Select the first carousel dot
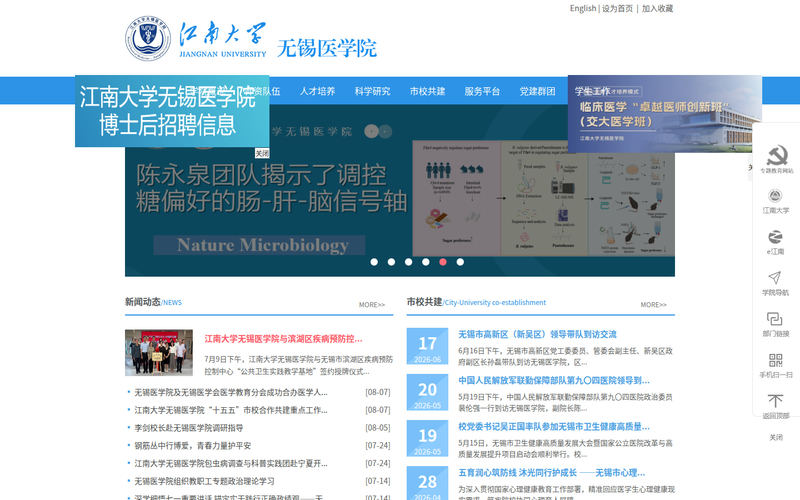The image size is (800, 500). (374, 262)
